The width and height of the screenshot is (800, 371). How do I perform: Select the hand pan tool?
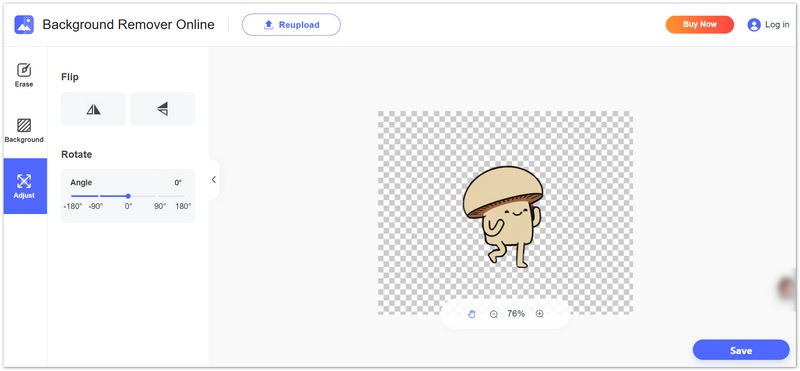pyautogui.click(x=471, y=314)
